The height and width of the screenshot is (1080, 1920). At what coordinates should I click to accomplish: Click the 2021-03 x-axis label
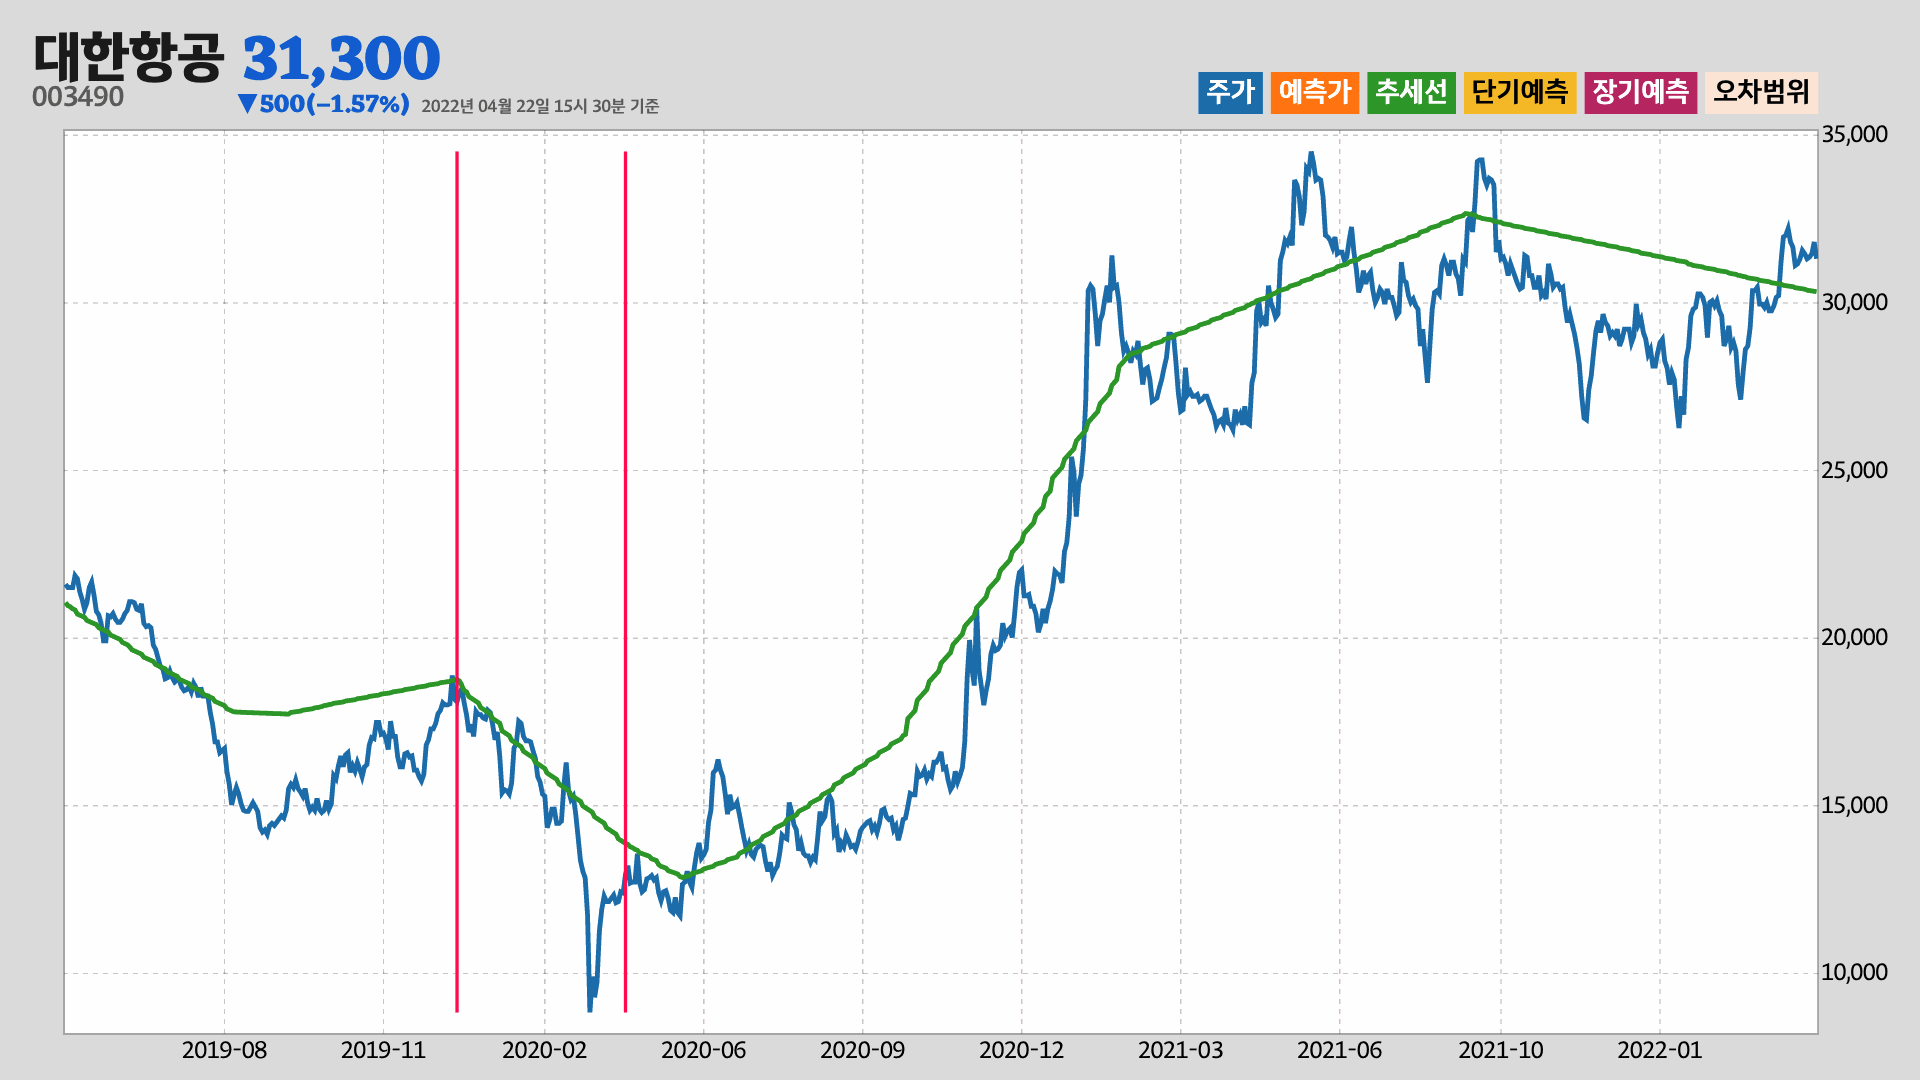pyautogui.click(x=1180, y=1050)
